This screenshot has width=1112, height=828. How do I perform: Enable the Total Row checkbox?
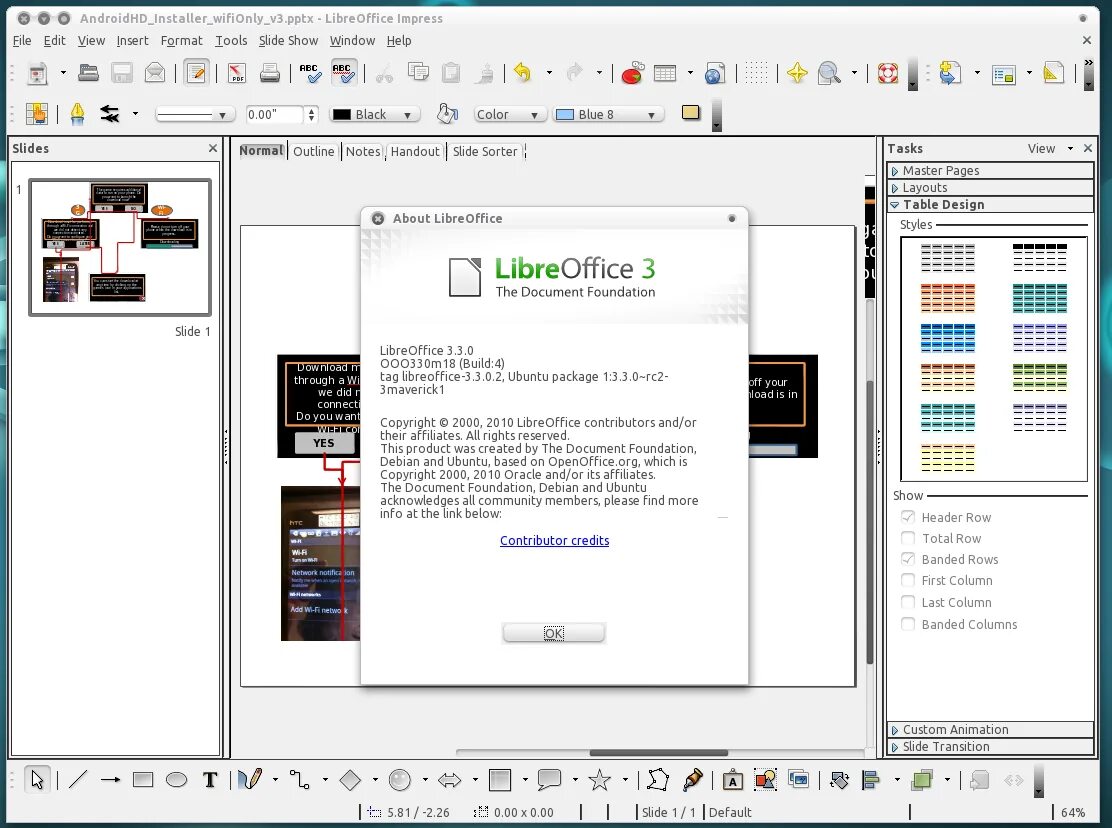908,538
